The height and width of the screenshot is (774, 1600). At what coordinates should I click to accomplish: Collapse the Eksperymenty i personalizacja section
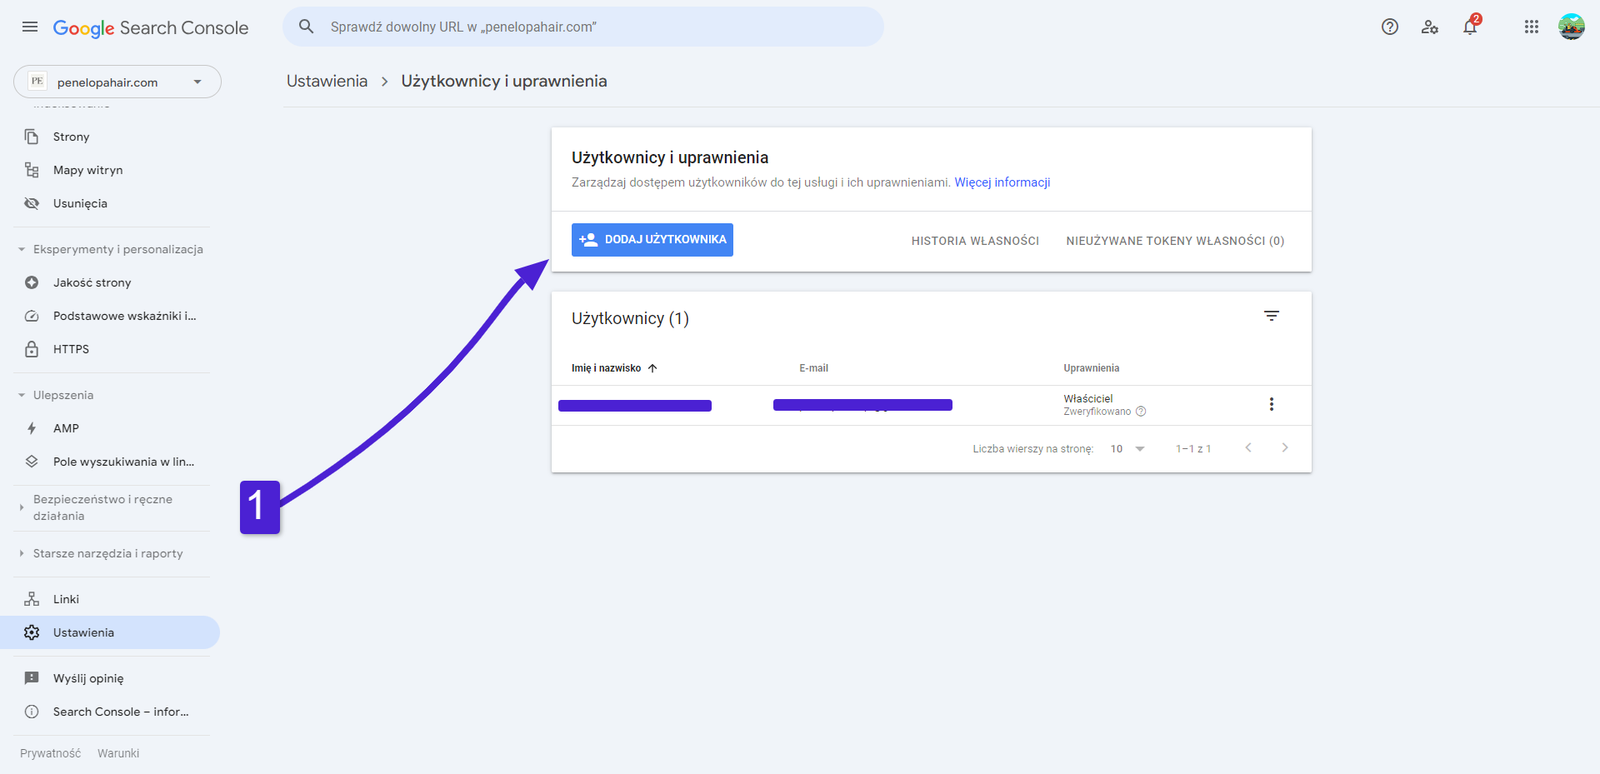pos(22,249)
